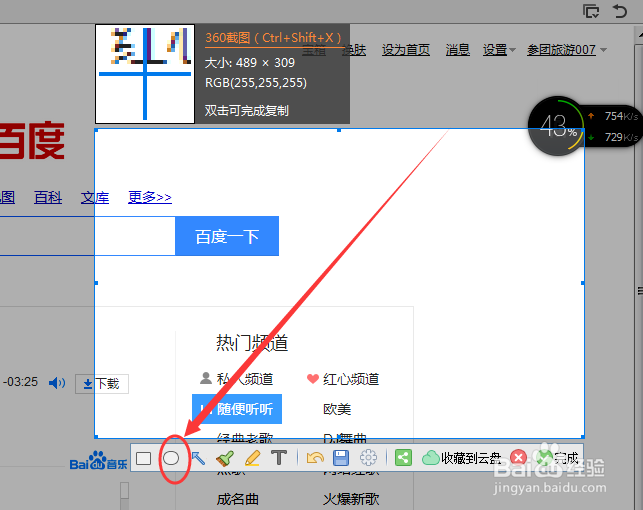Open screenshot settings gear icon
This screenshot has width=643, height=510.
[368, 458]
